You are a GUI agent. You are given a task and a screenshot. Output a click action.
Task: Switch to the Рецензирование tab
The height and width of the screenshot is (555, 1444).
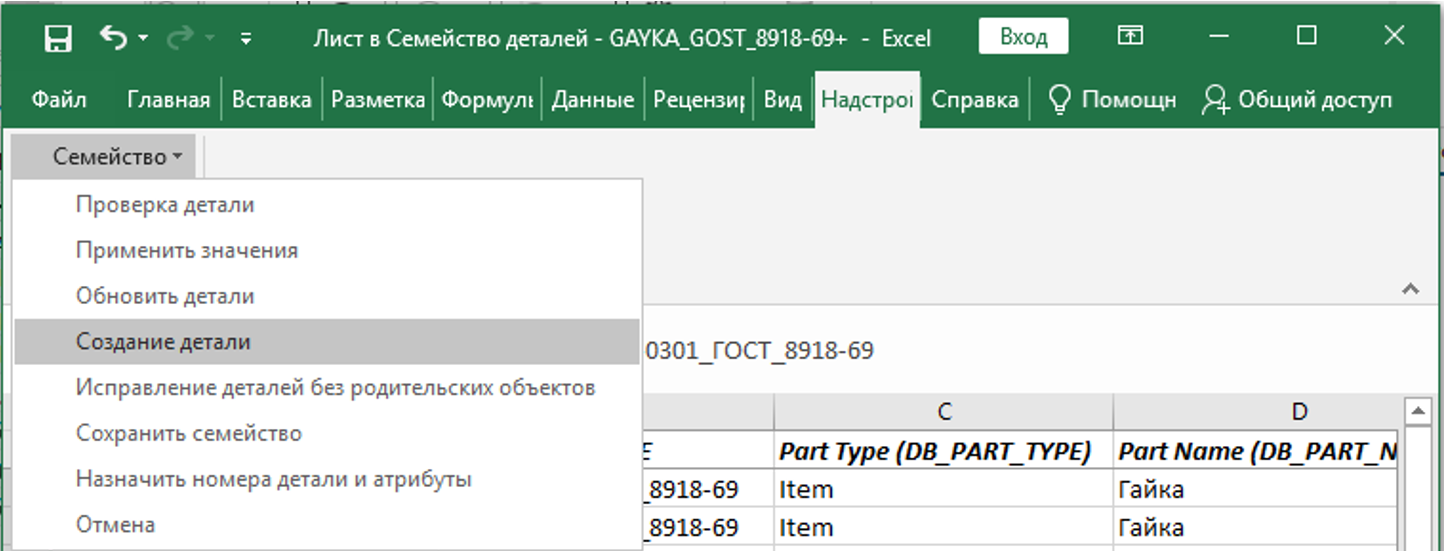pyautogui.click(x=699, y=100)
